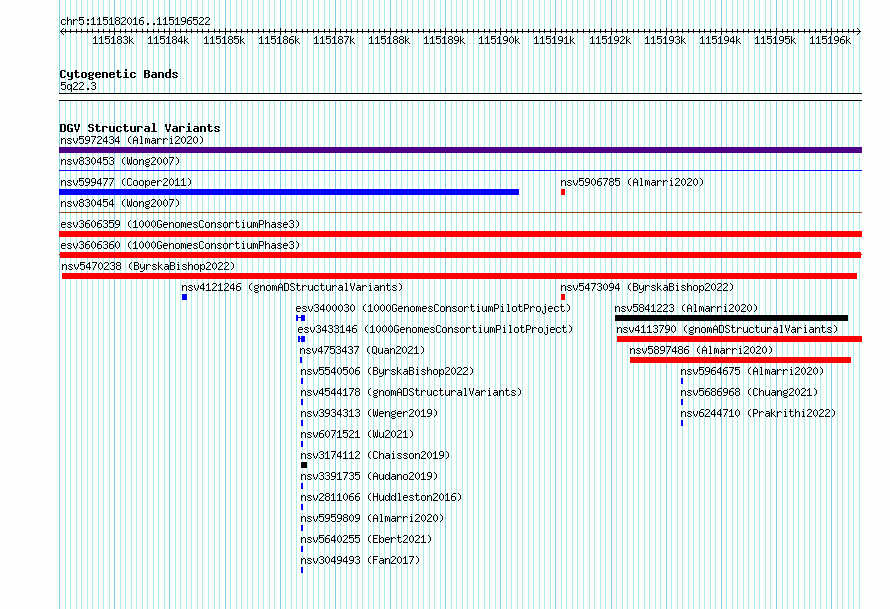Open nsv5540506 (ByrskaBishop2022) label
Screen dimensions: 890x609
click(x=387, y=371)
